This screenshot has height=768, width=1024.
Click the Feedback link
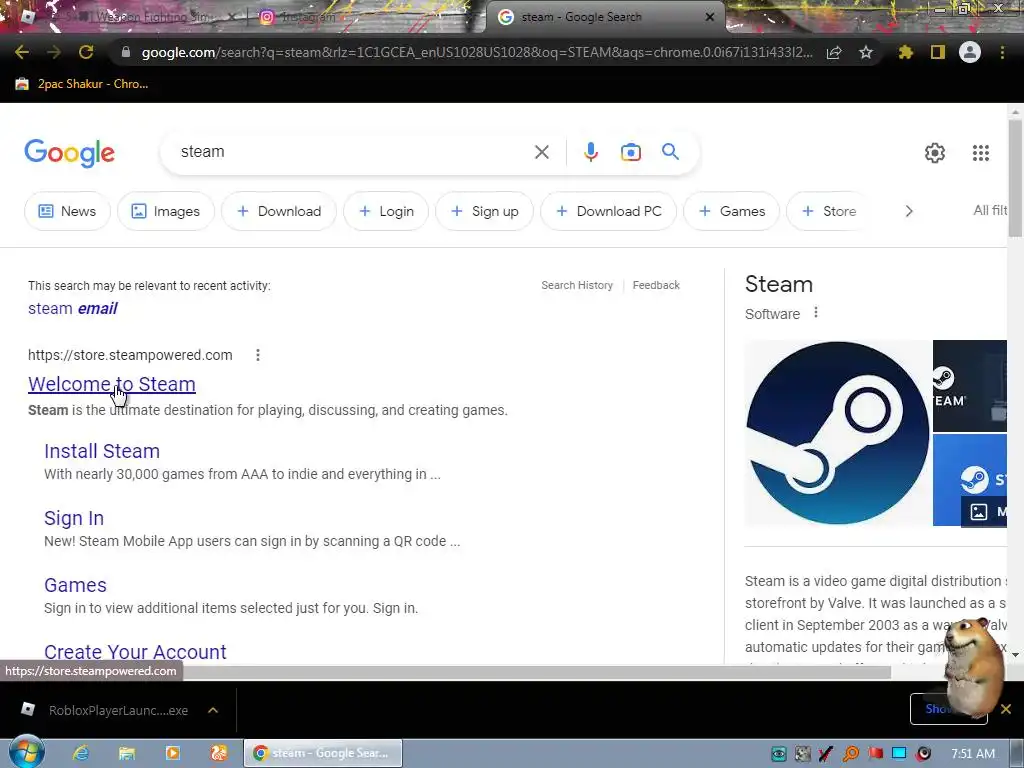[x=656, y=285]
